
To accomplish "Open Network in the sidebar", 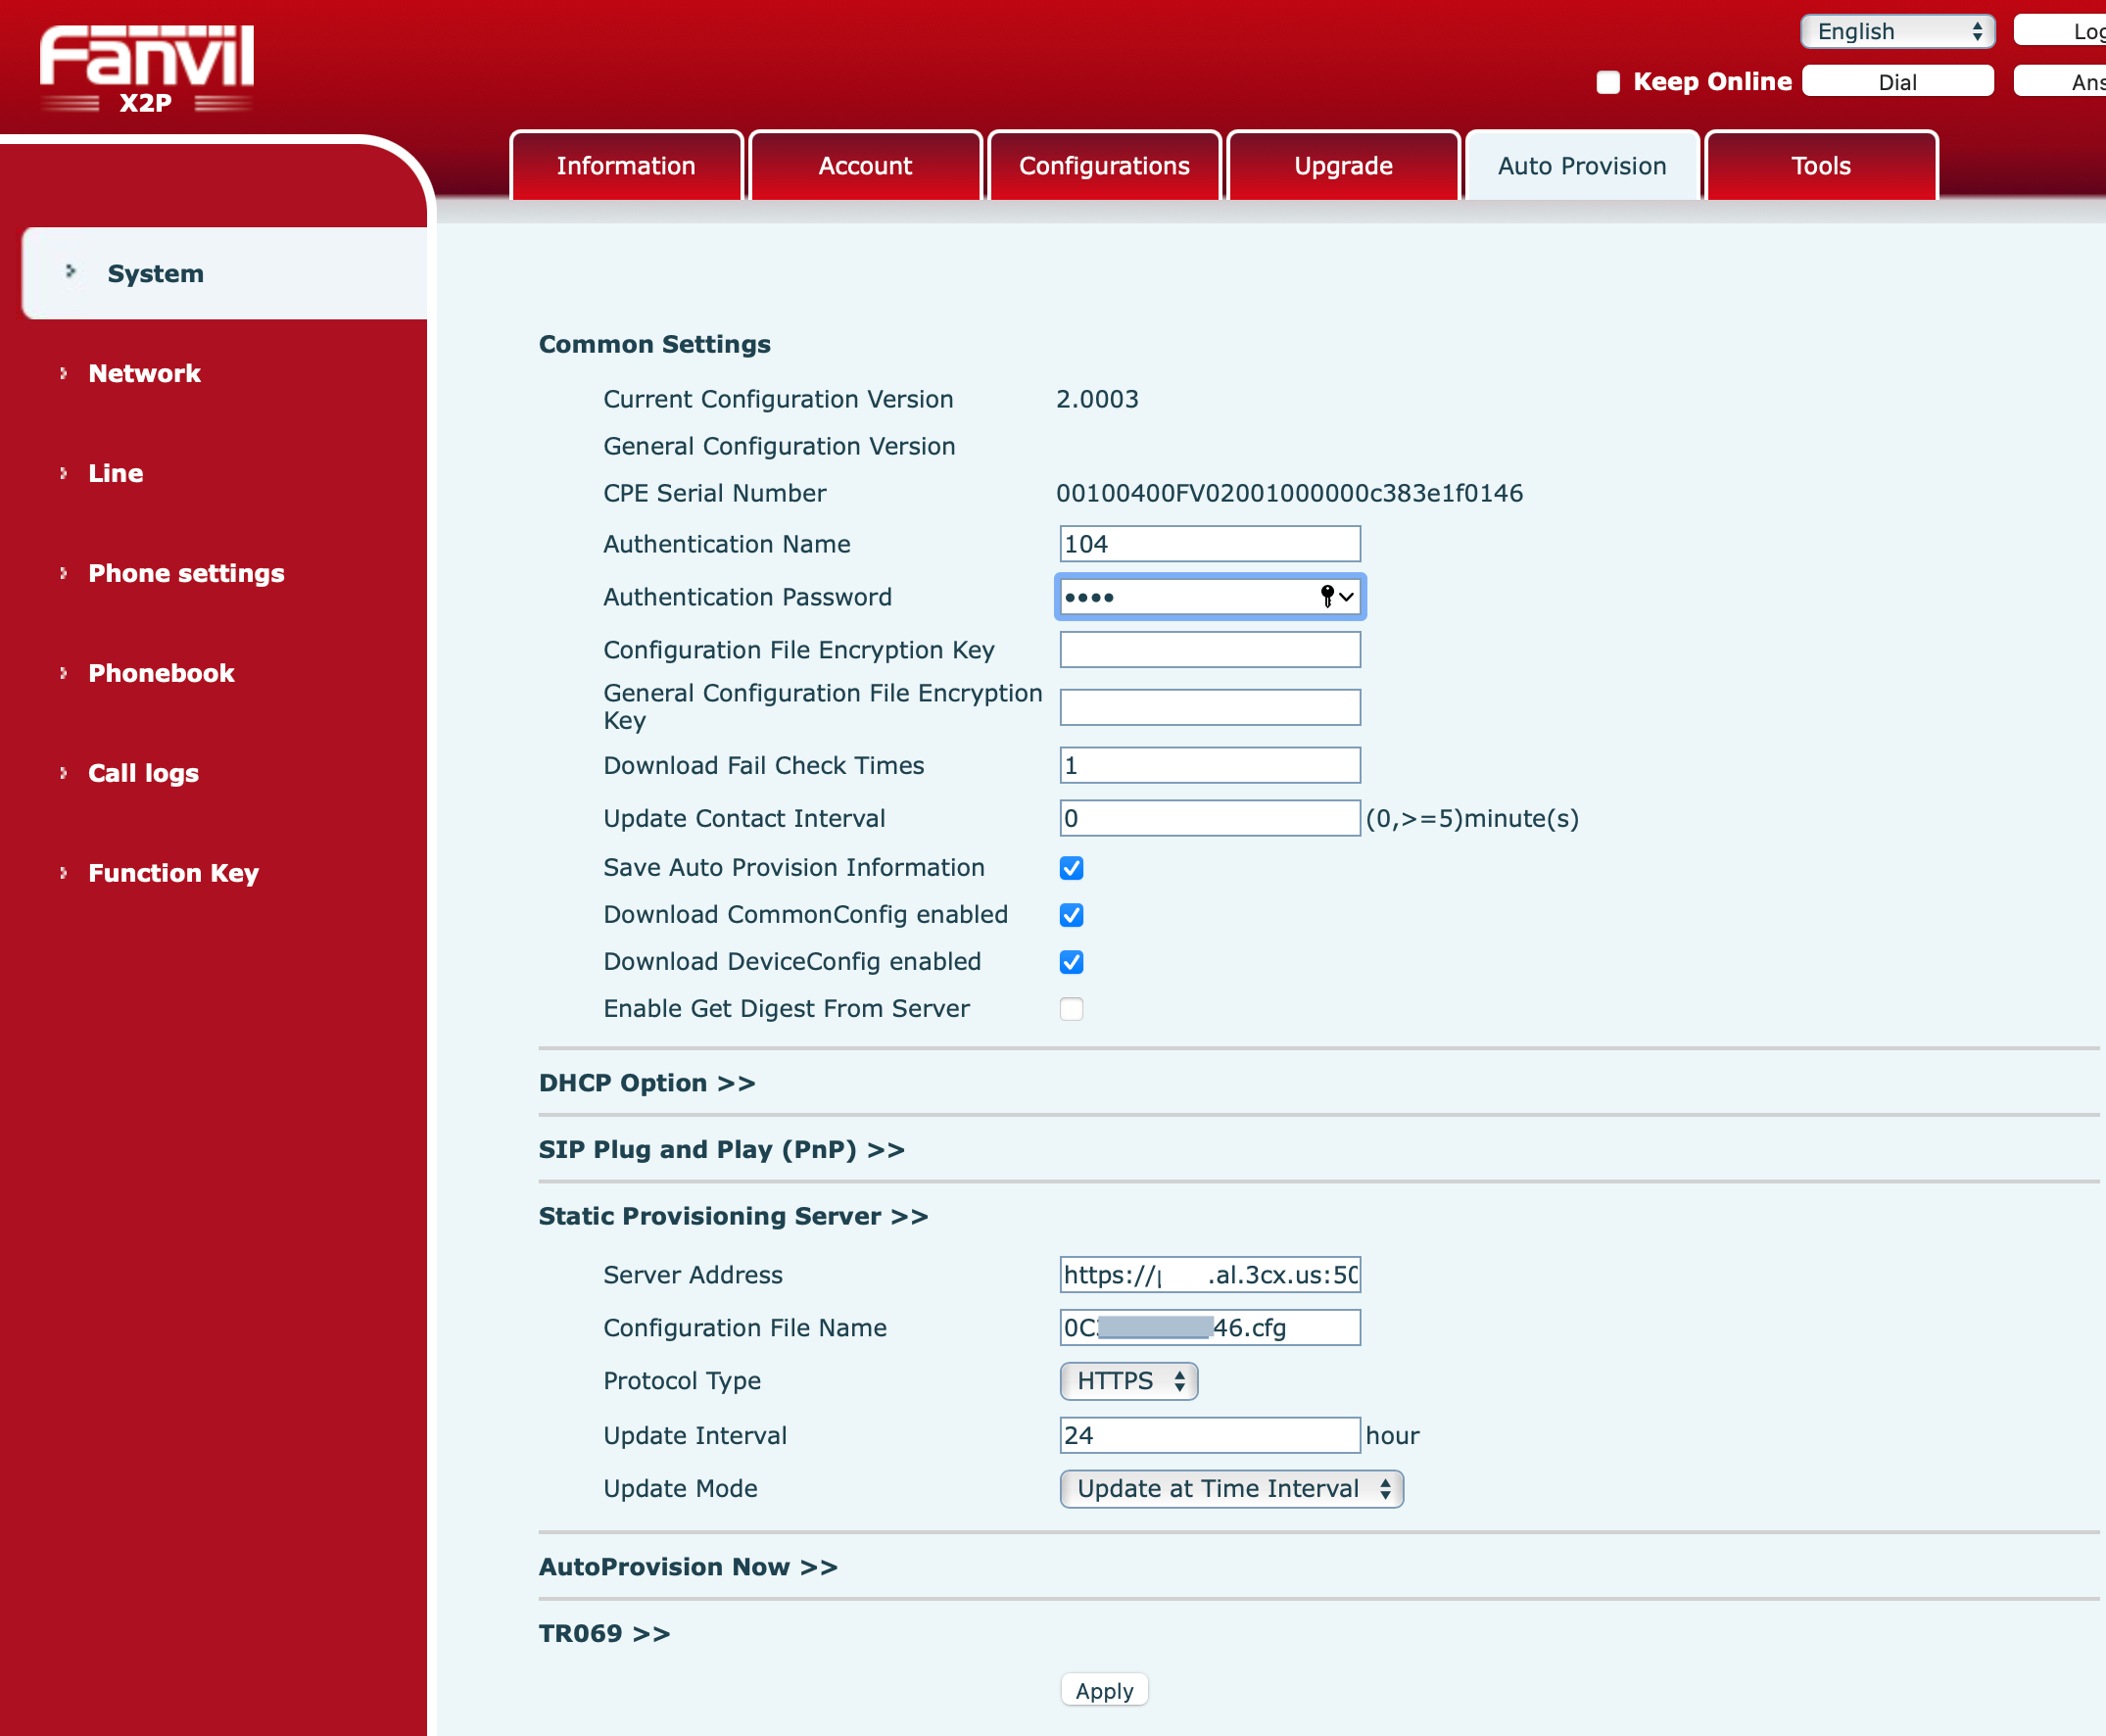I will tap(144, 373).
